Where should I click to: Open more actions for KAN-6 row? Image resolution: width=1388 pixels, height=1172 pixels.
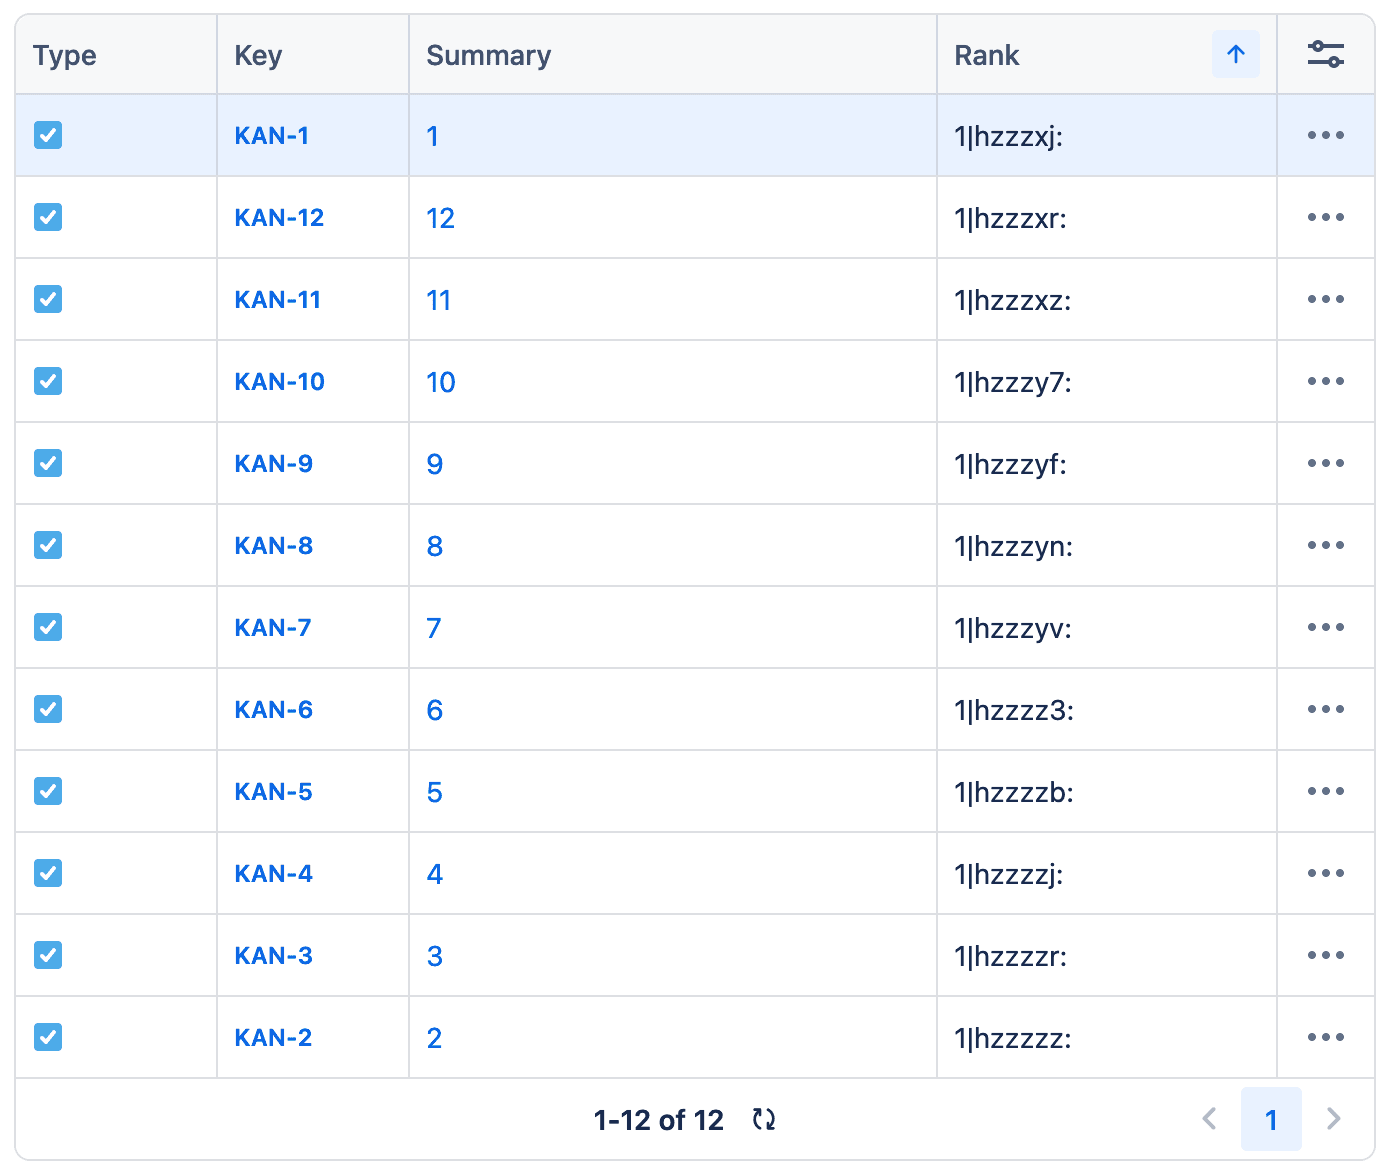(x=1325, y=709)
